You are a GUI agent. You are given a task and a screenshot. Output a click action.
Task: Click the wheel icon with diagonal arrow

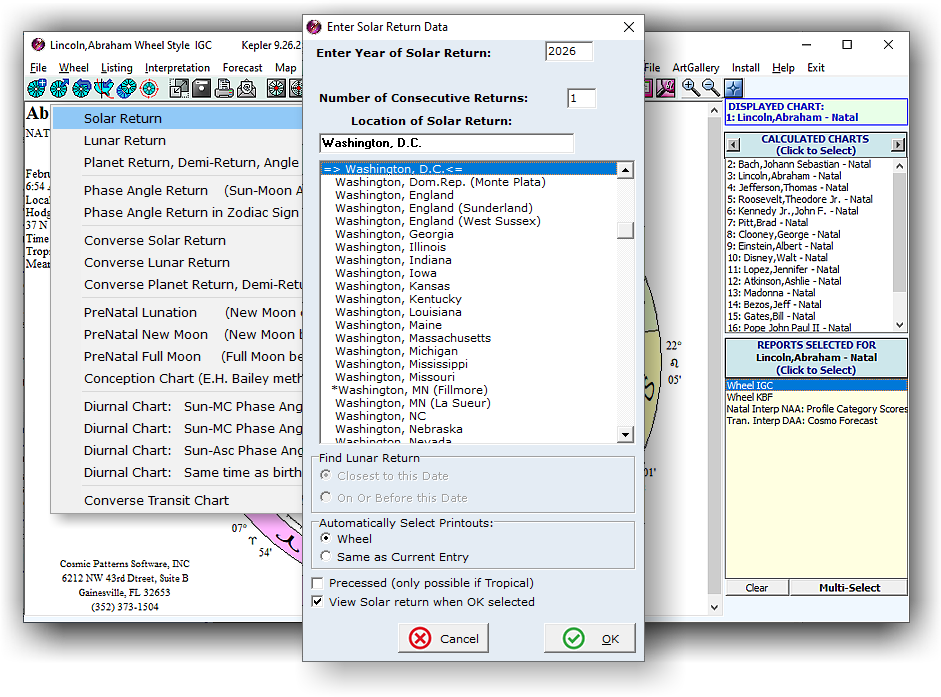click(x=59, y=89)
